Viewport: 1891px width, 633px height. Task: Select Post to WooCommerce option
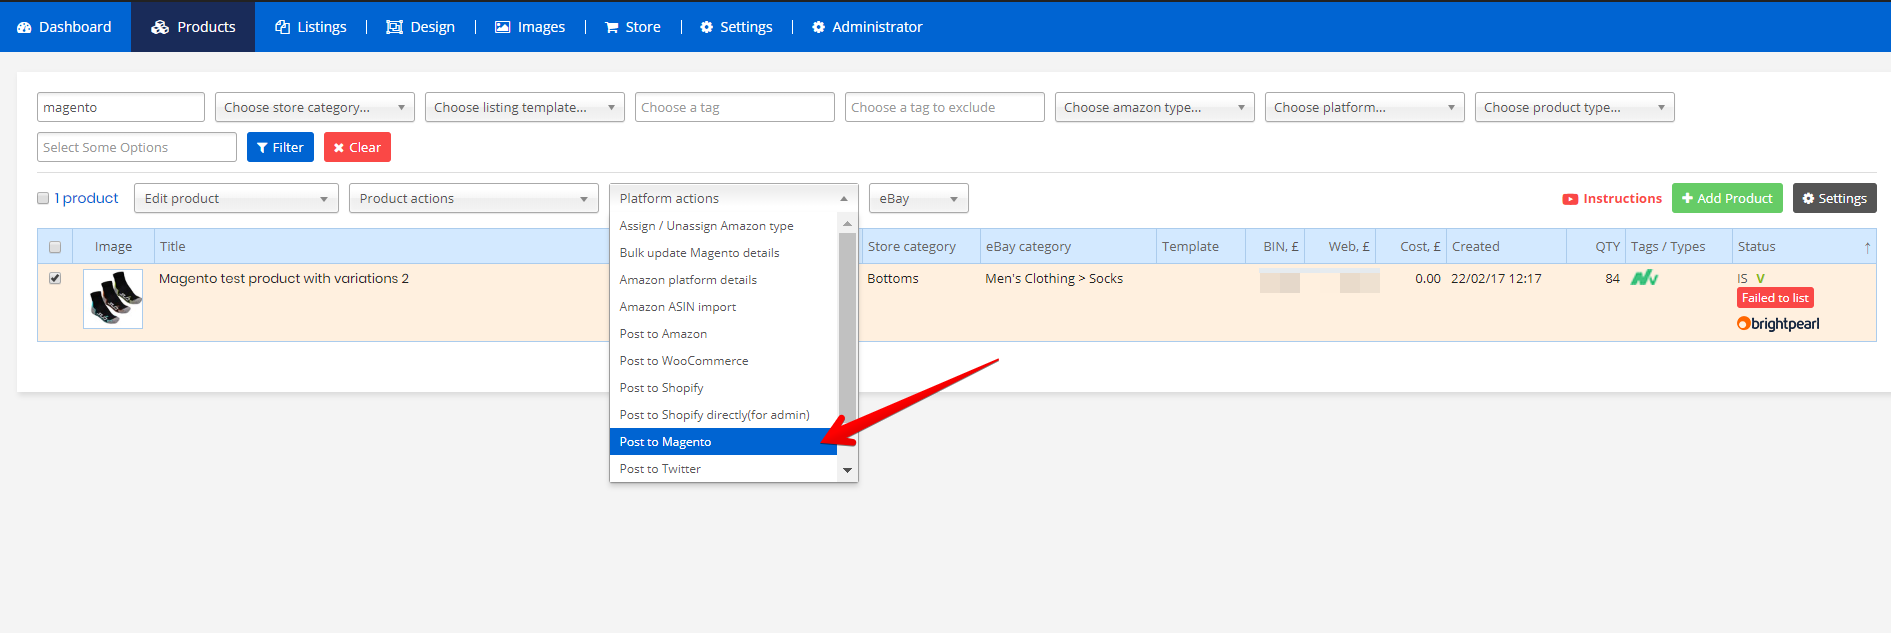pyautogui.click(x=723, y=361)
